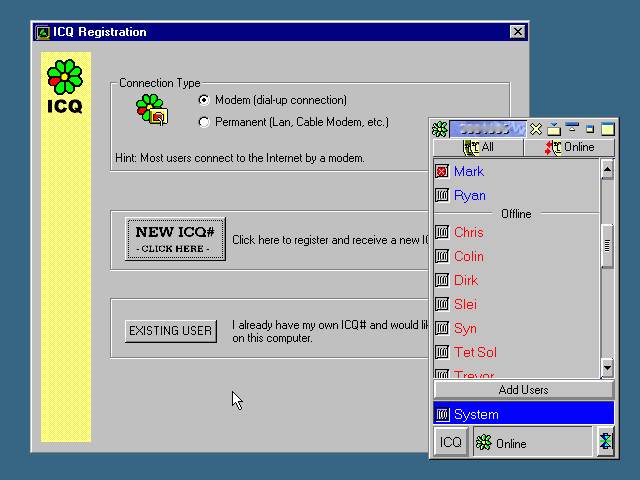Select contact Ryan in the list
Image resolution: width=640 pixels, height=480 pixels.
[x=469, y=196]
